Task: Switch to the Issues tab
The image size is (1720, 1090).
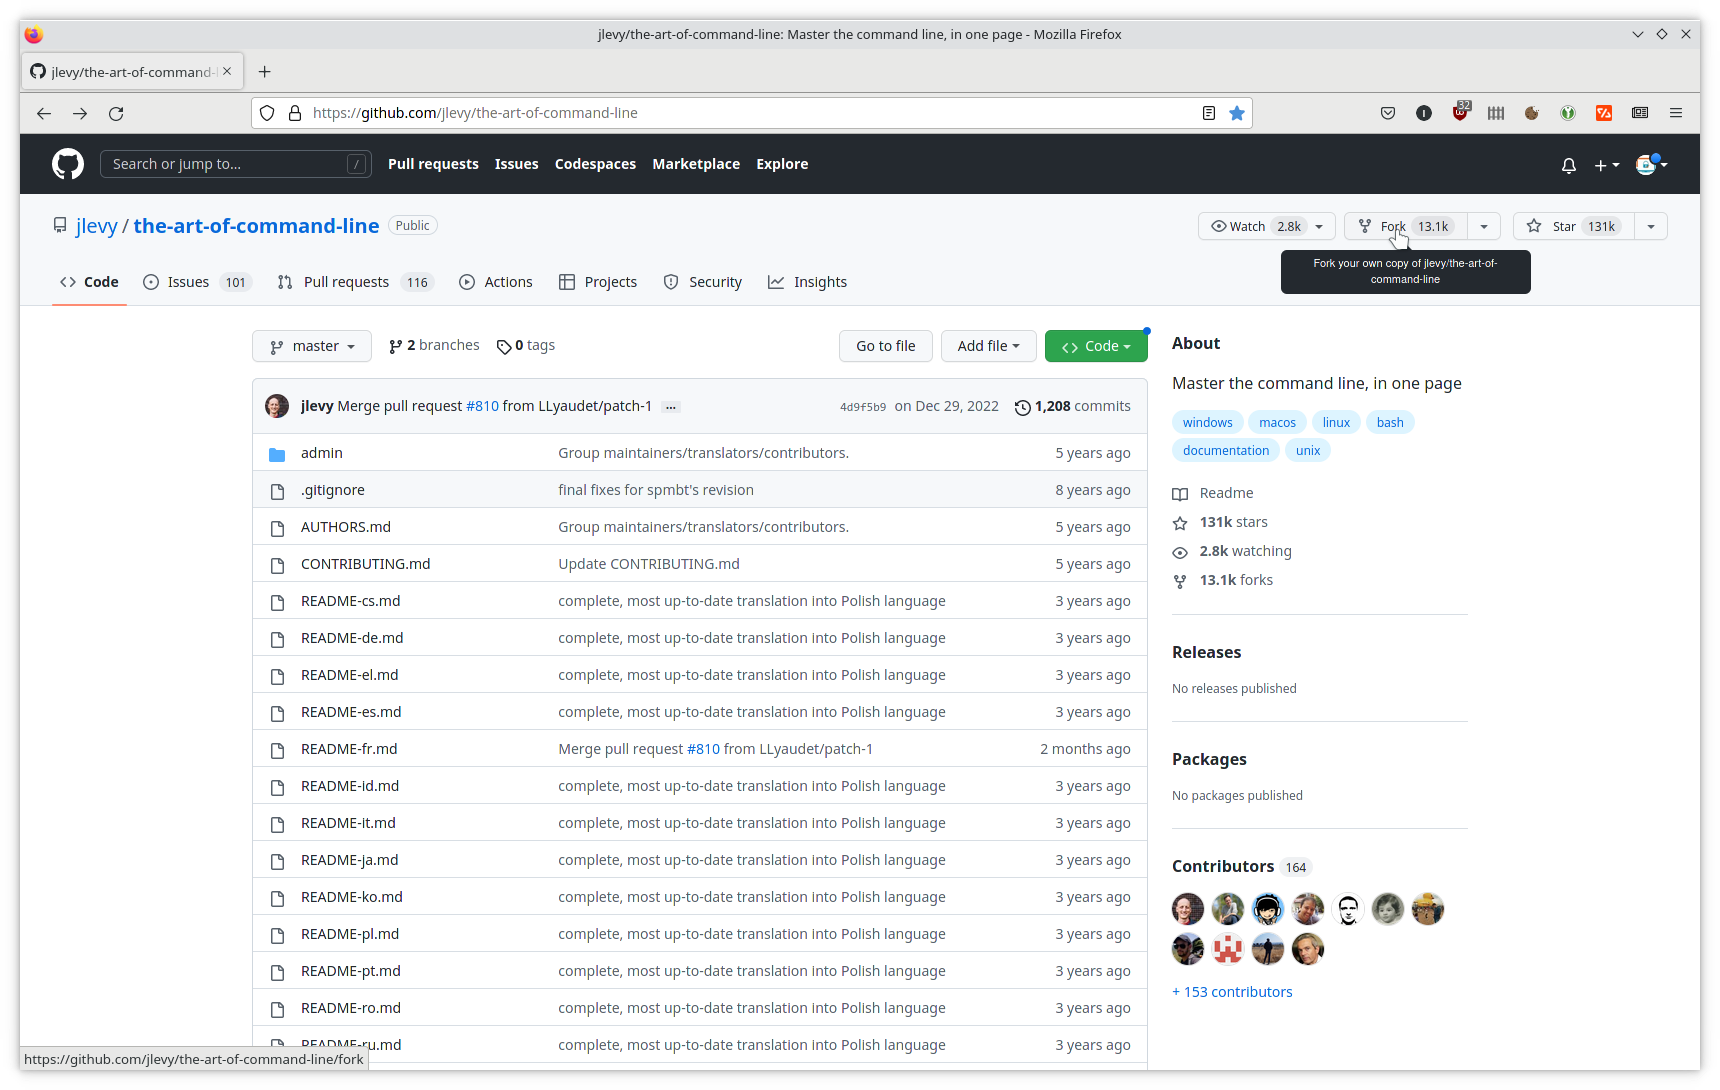Action: pos(188,282)
